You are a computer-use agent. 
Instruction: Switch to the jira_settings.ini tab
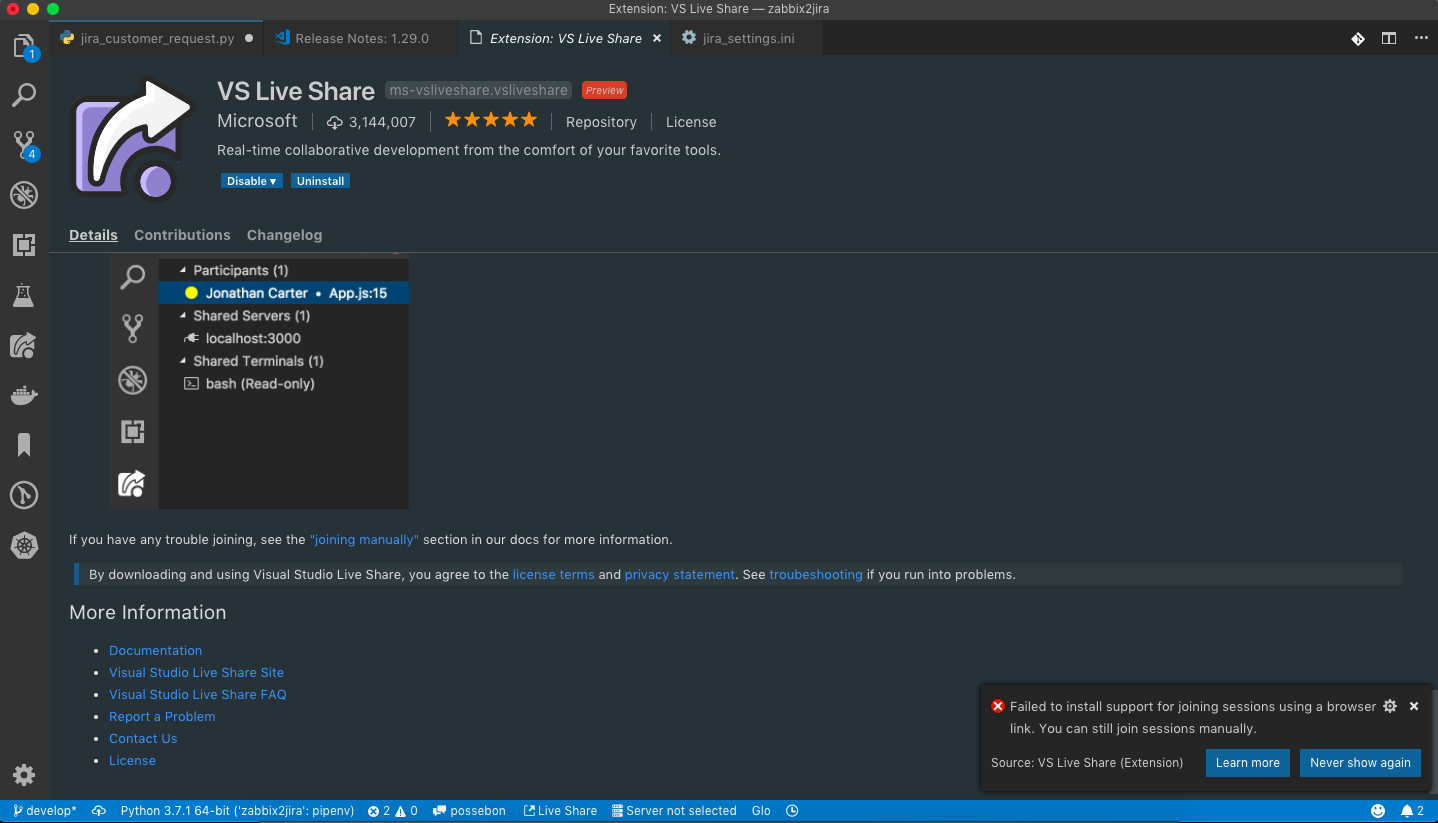[748, 38]
